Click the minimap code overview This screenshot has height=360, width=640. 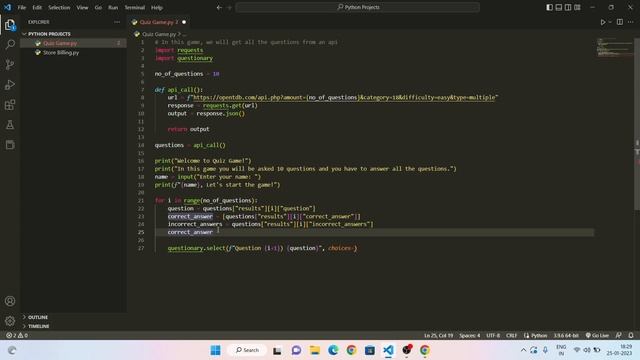pos(614,47)
